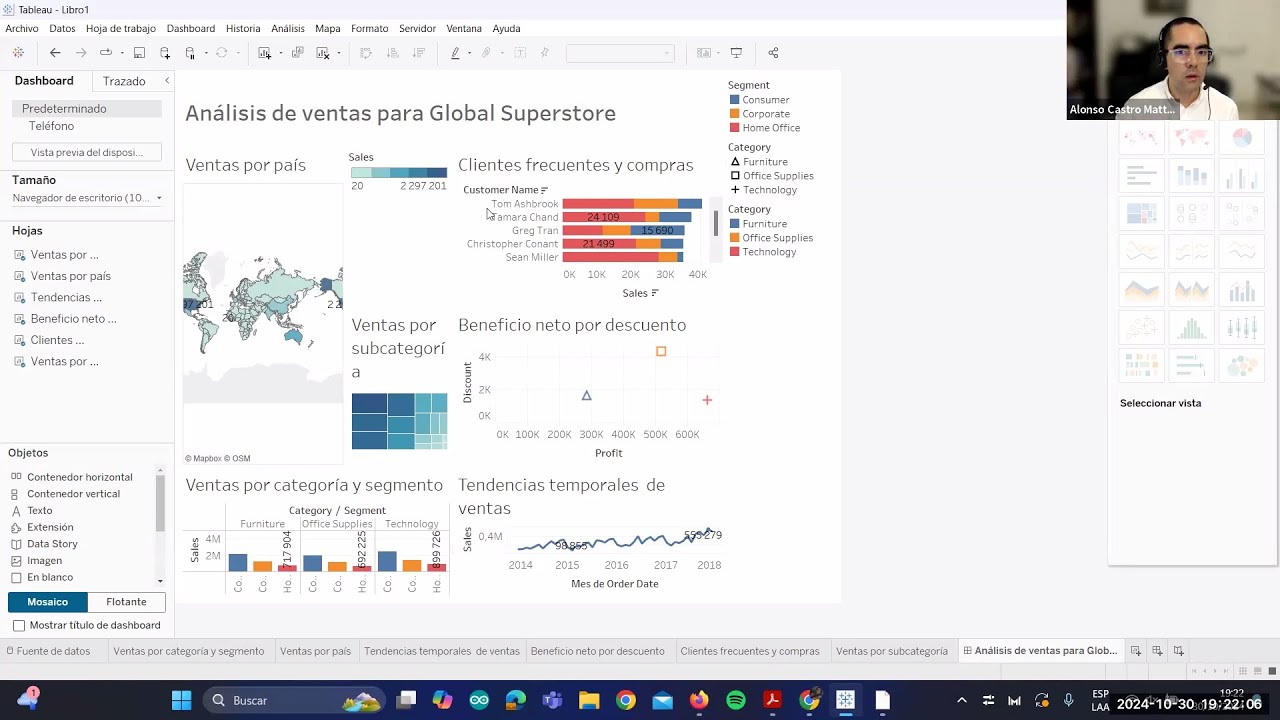Open the save-as dropdown arrow next to the first save icon
The width and height of the screenshot is (1280, 720).
pos(122,53)
